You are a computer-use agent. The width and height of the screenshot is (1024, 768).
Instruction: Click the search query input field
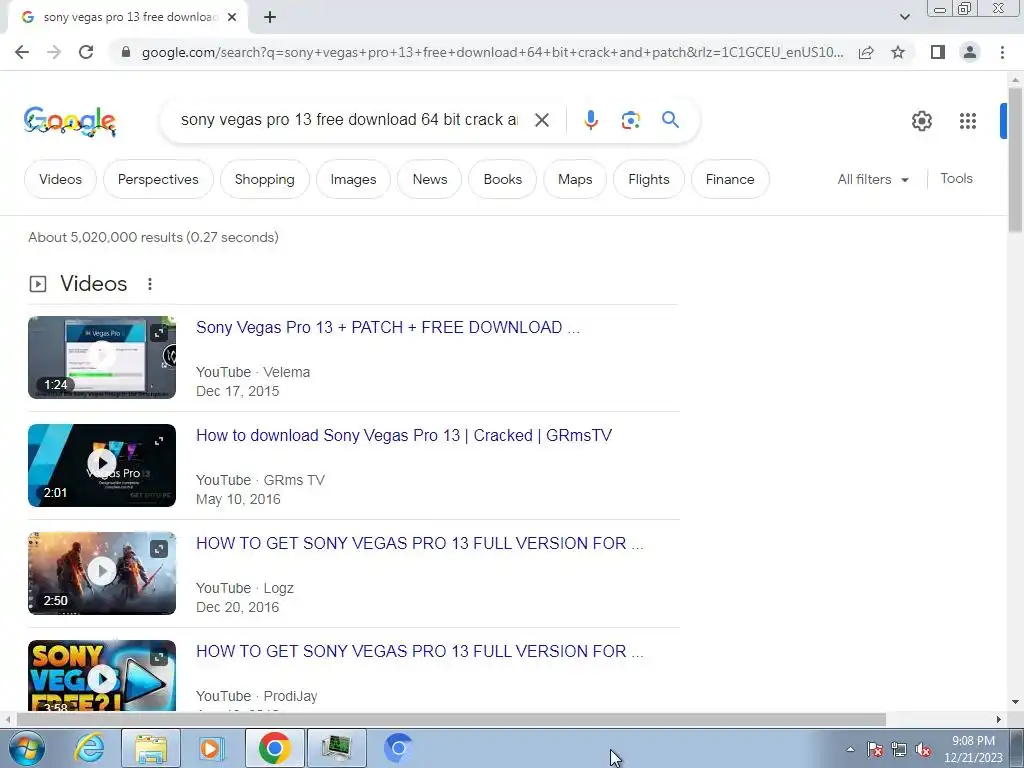click(x=349, y=120)
